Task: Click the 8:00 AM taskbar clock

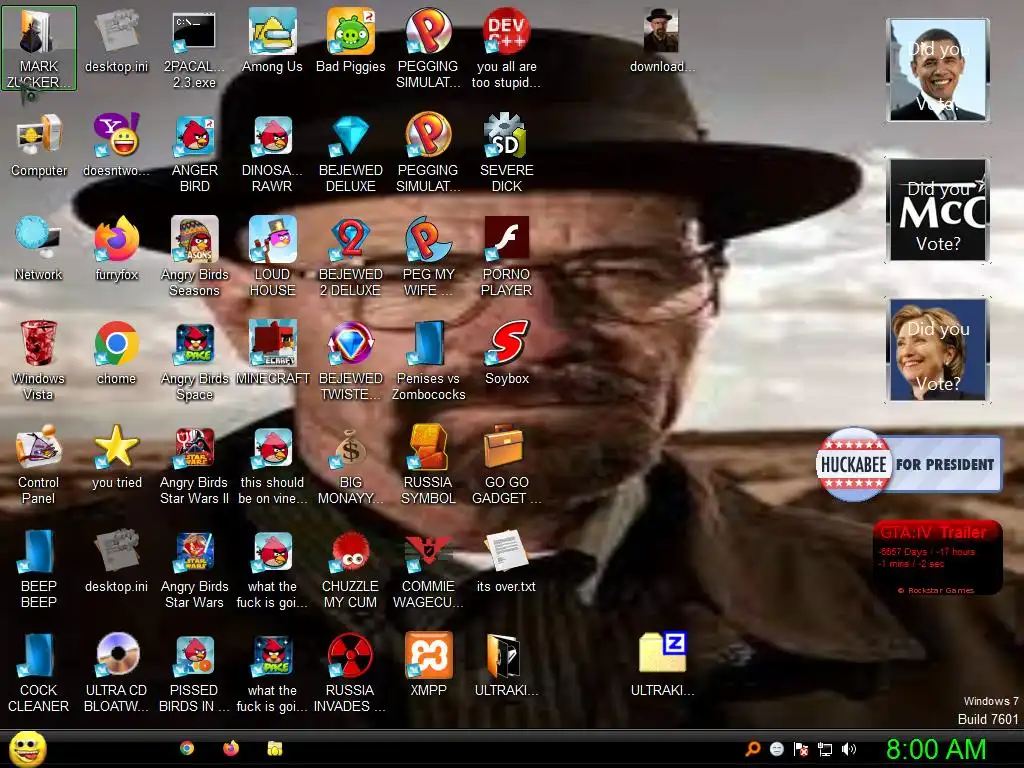Action: (x=936, y=749)
